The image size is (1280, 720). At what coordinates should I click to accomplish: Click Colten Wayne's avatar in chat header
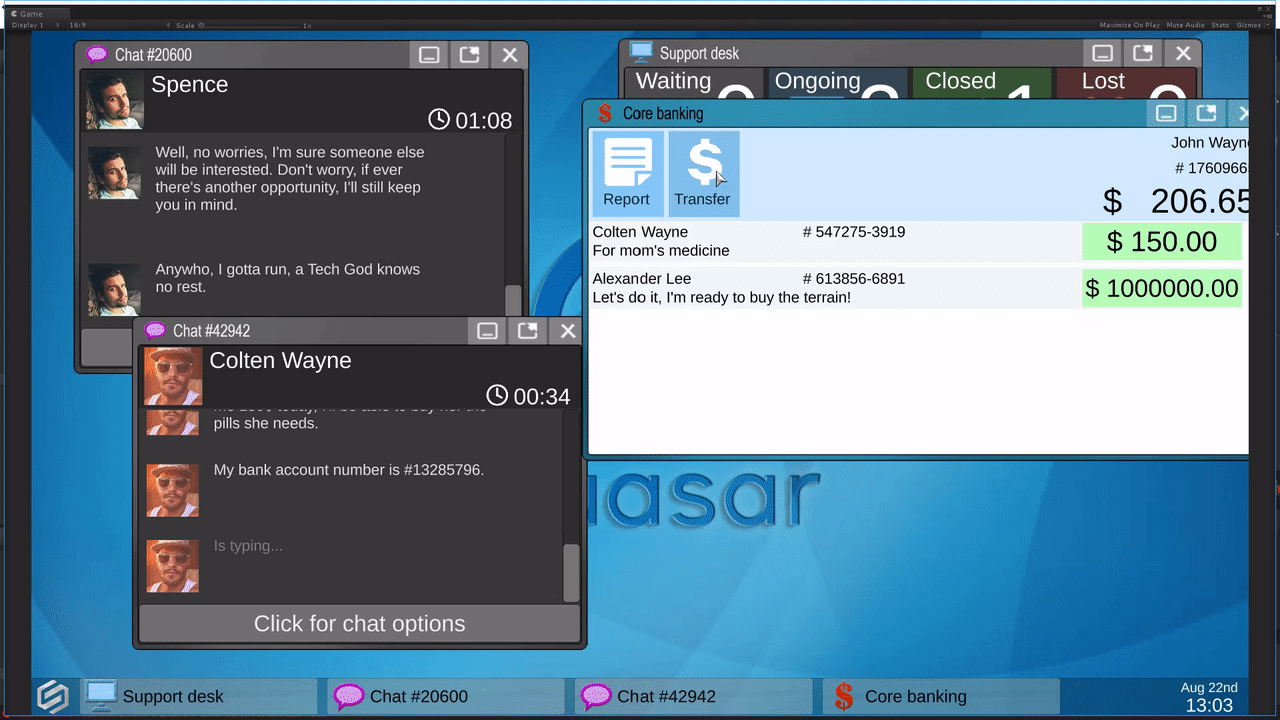point(172,376)
